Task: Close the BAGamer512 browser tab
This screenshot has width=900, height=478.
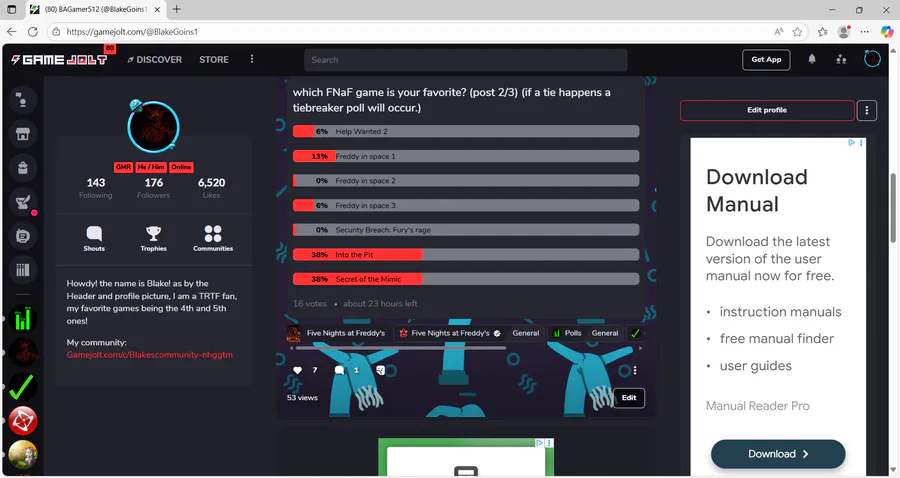Action: [157, 9]
